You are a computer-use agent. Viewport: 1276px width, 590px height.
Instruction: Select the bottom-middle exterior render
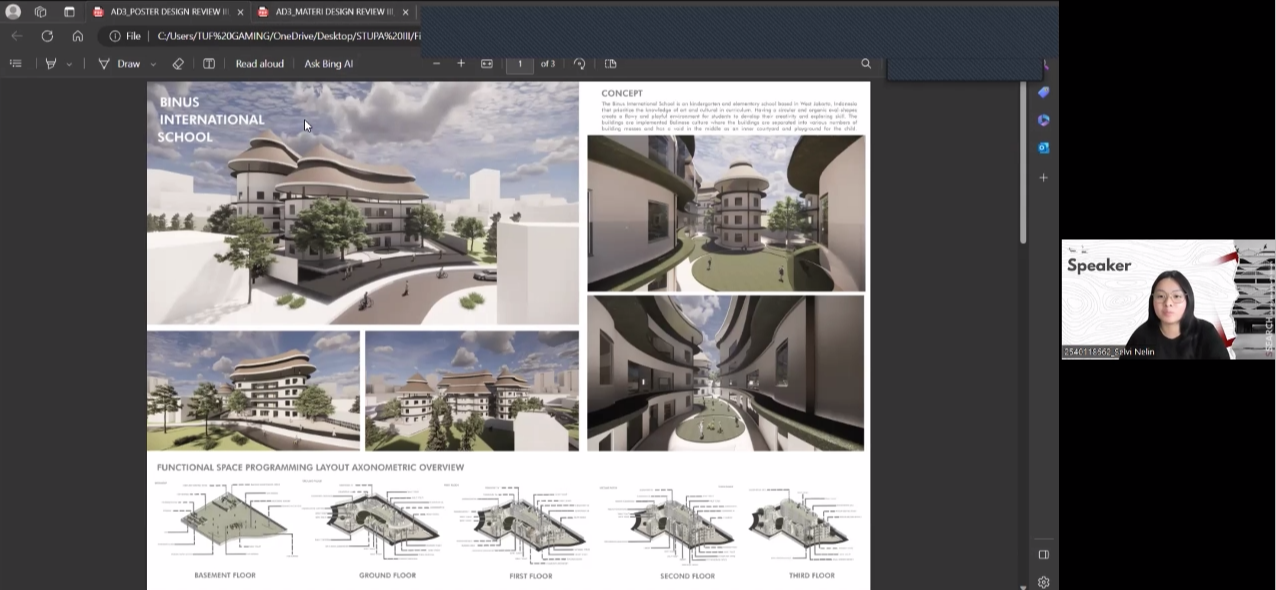pos(472,391)
